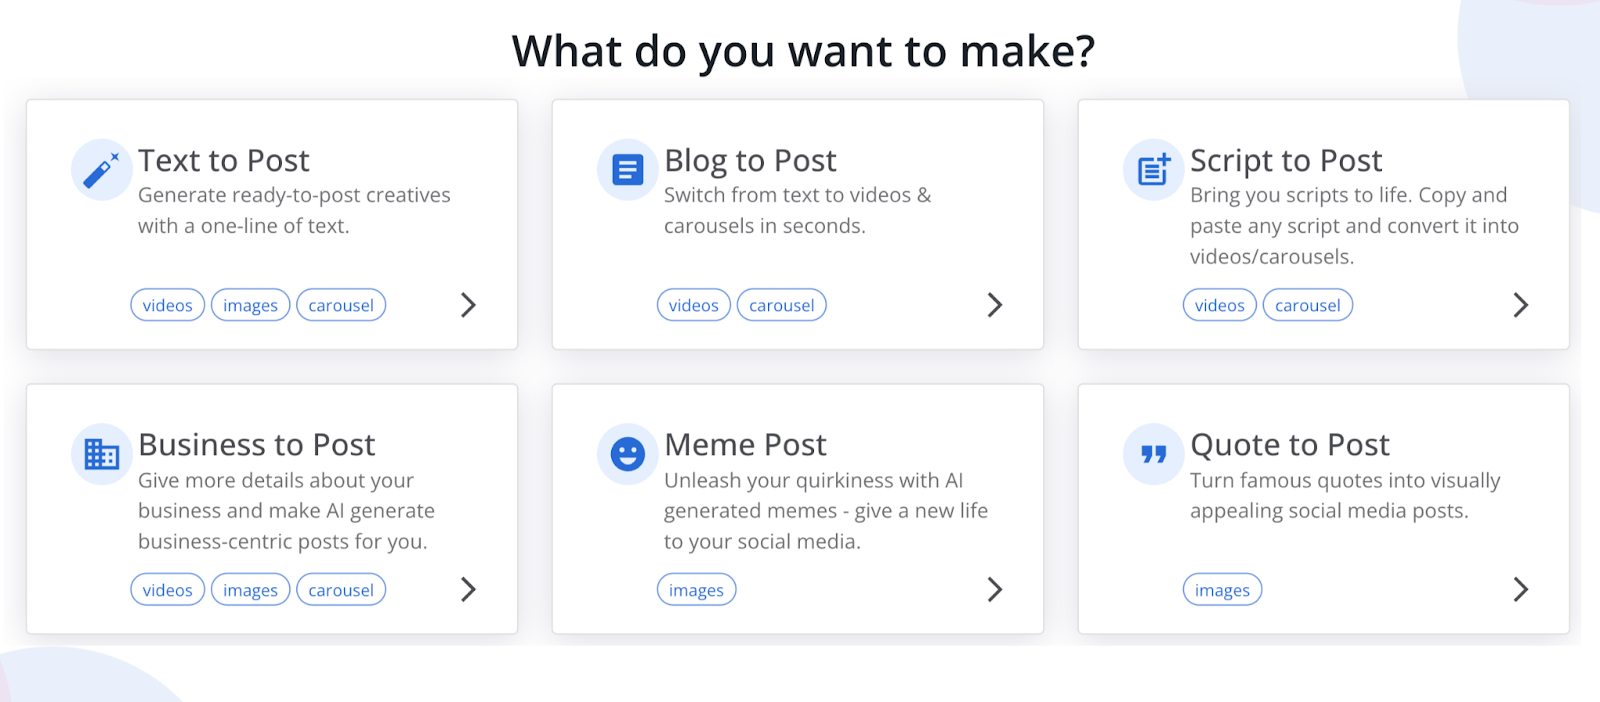Click the smiley face Meme Post icon
Screen dimensions: 1600x702
click(x=628, y=454)
